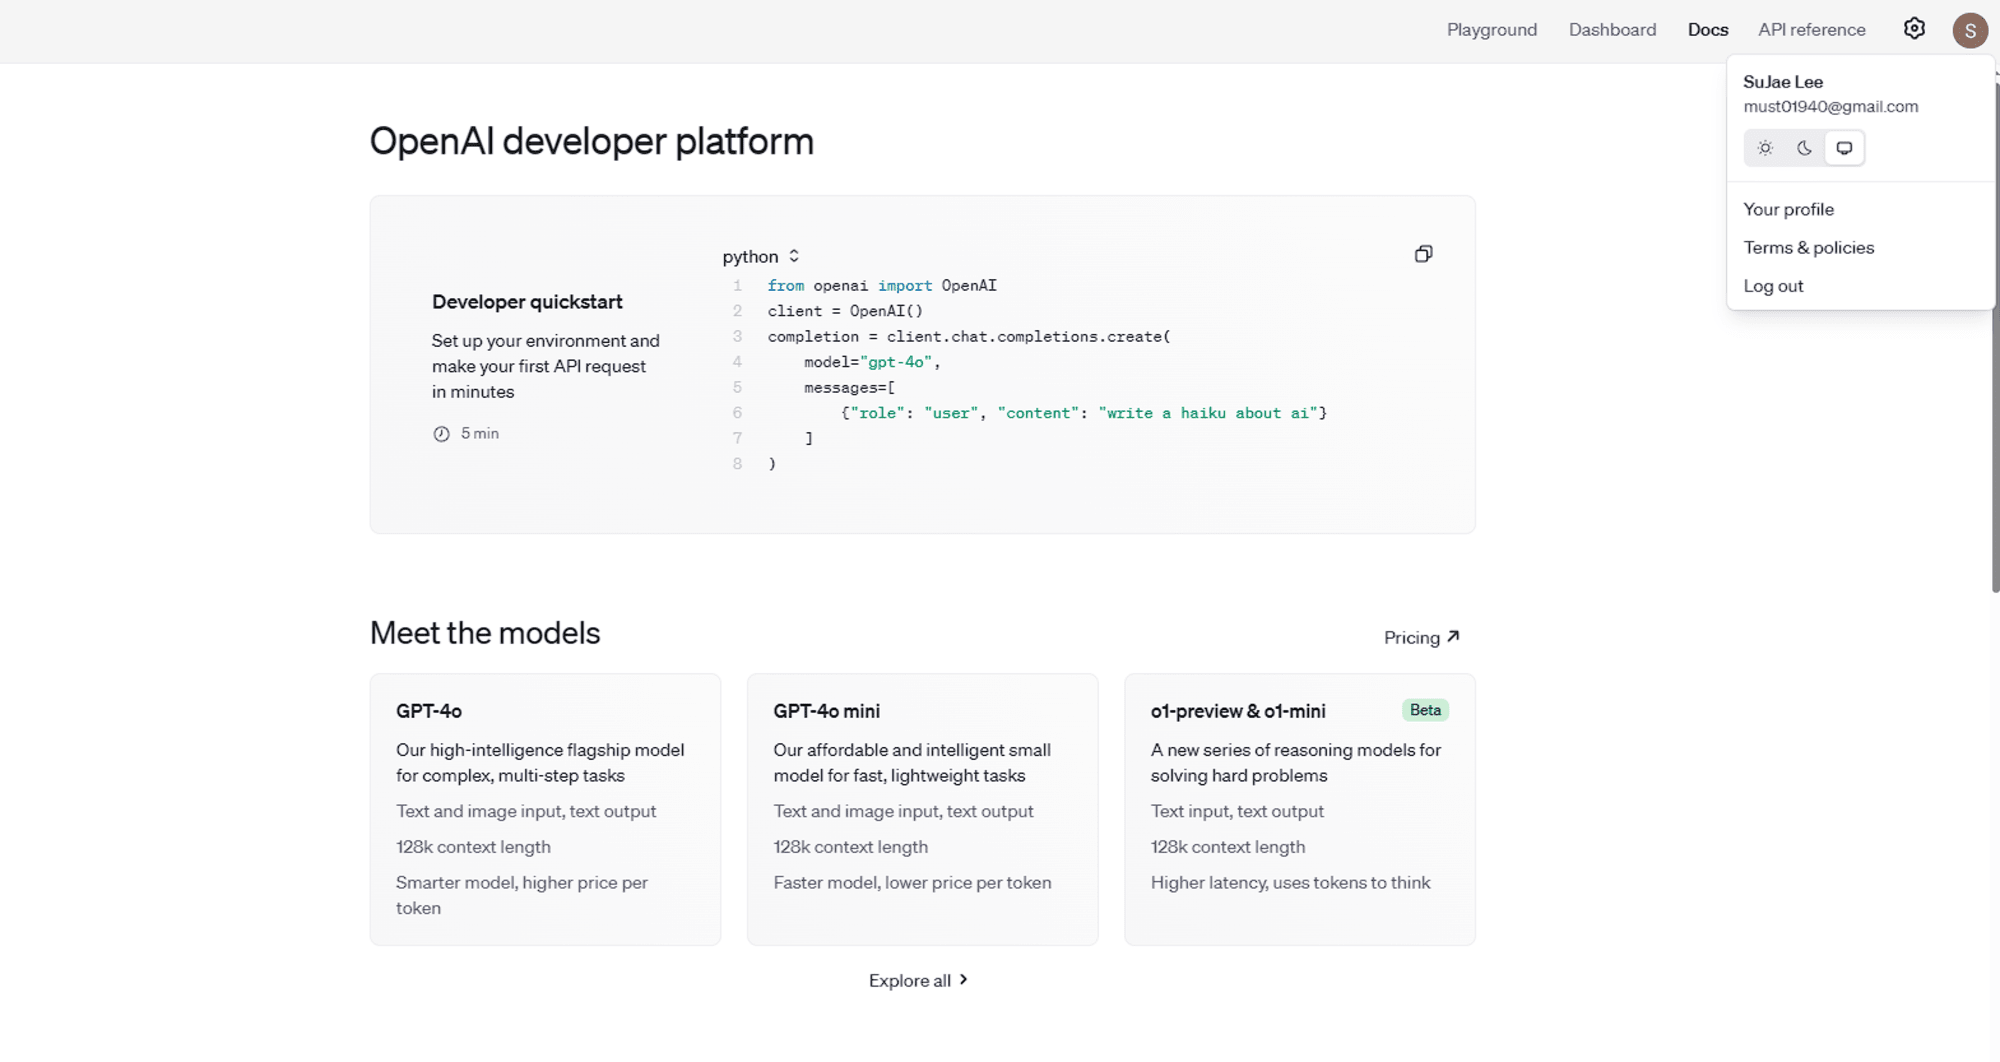Screen dimensions: 2000x1062
Task: Select system theme monitor icon
Action: 1844,148
